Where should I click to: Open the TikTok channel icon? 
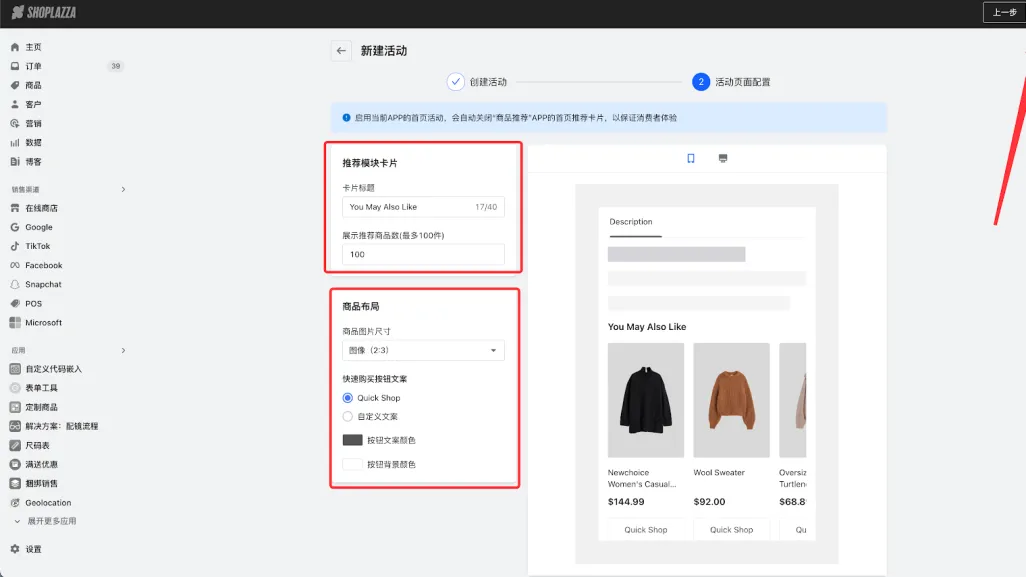pyautogui.click(x=15, y=246)
